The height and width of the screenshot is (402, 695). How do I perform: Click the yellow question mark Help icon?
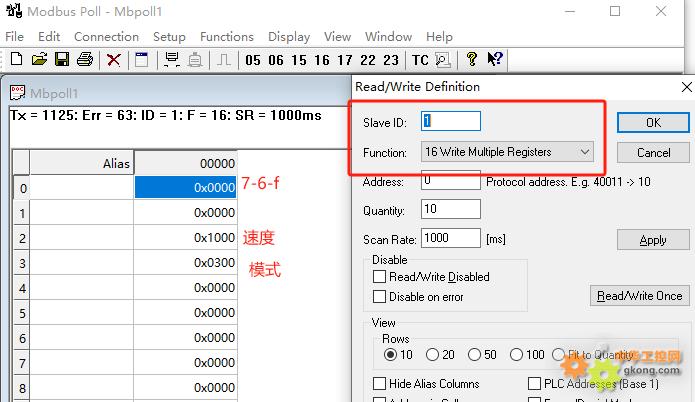point(472,59)
